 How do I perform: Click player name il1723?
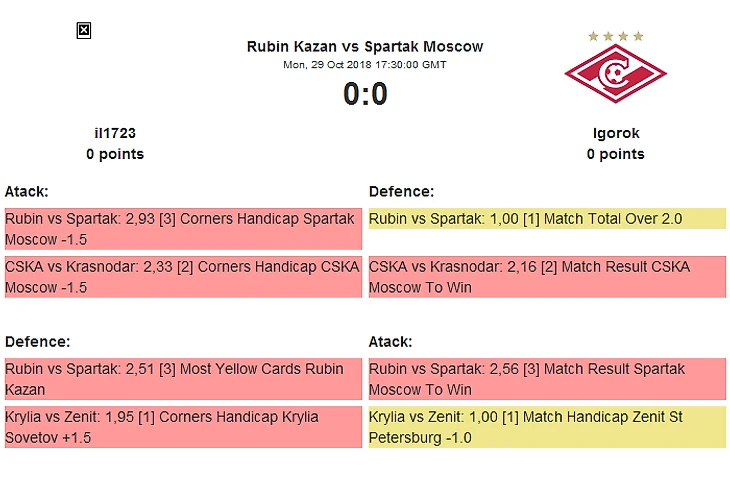(114, 133)
